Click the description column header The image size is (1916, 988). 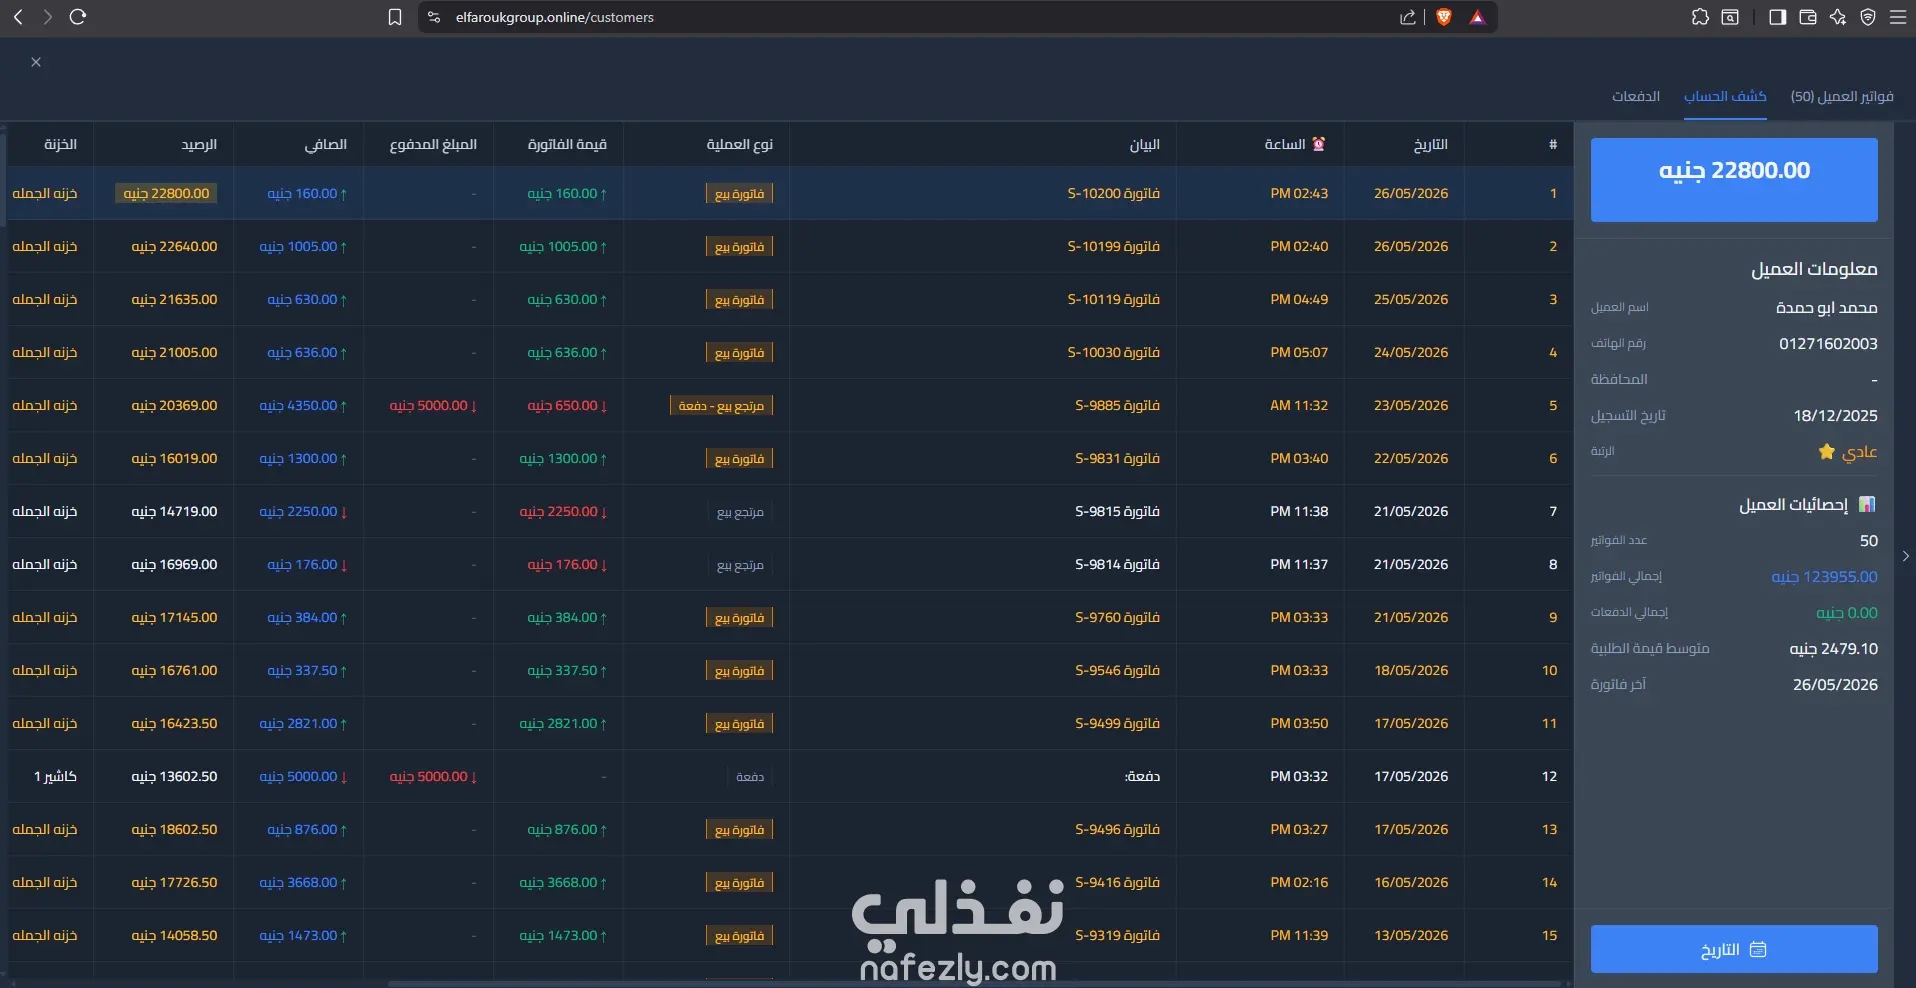(1145, 144)
